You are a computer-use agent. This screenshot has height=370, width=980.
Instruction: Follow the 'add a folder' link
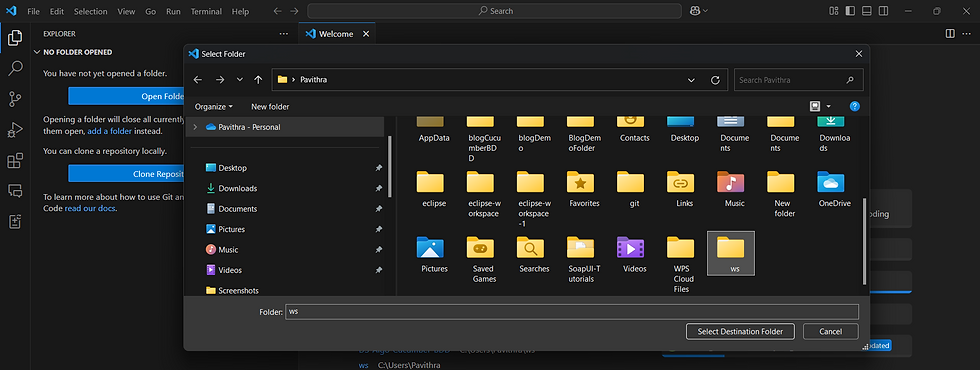[109, 131]
